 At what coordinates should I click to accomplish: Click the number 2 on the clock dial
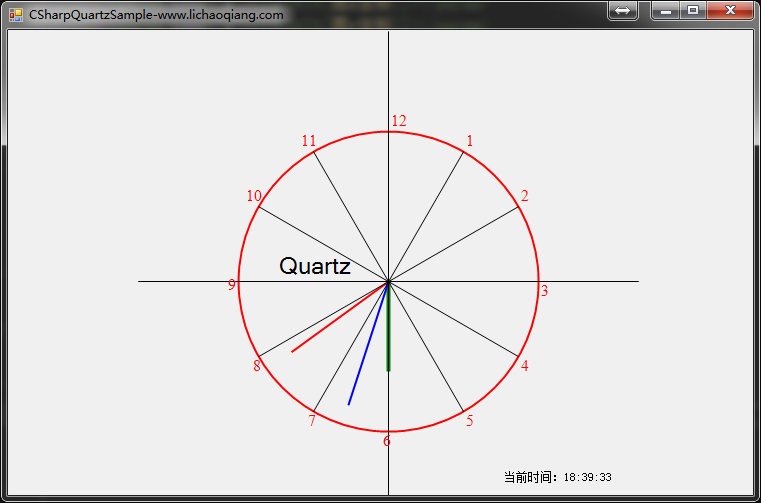pyautogui.click(x=525, y=195)
